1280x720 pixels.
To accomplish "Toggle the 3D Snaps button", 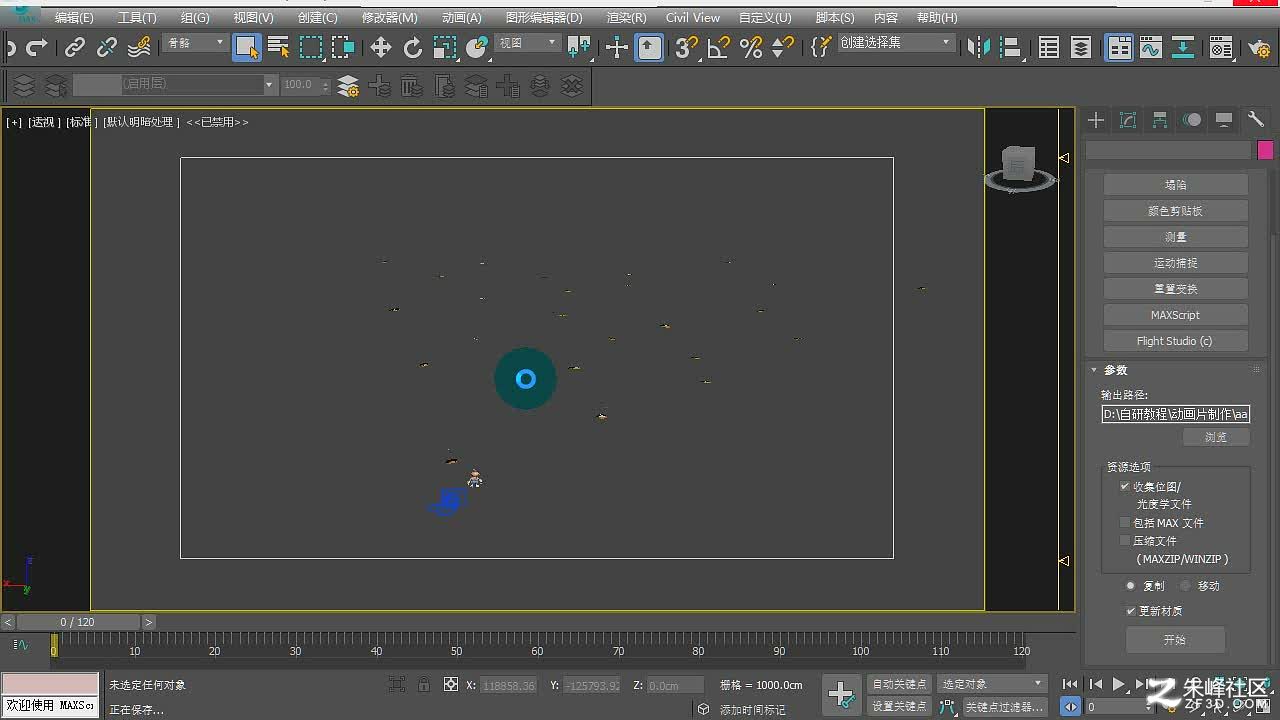I will pyautogui.click(x=687, y=47).
